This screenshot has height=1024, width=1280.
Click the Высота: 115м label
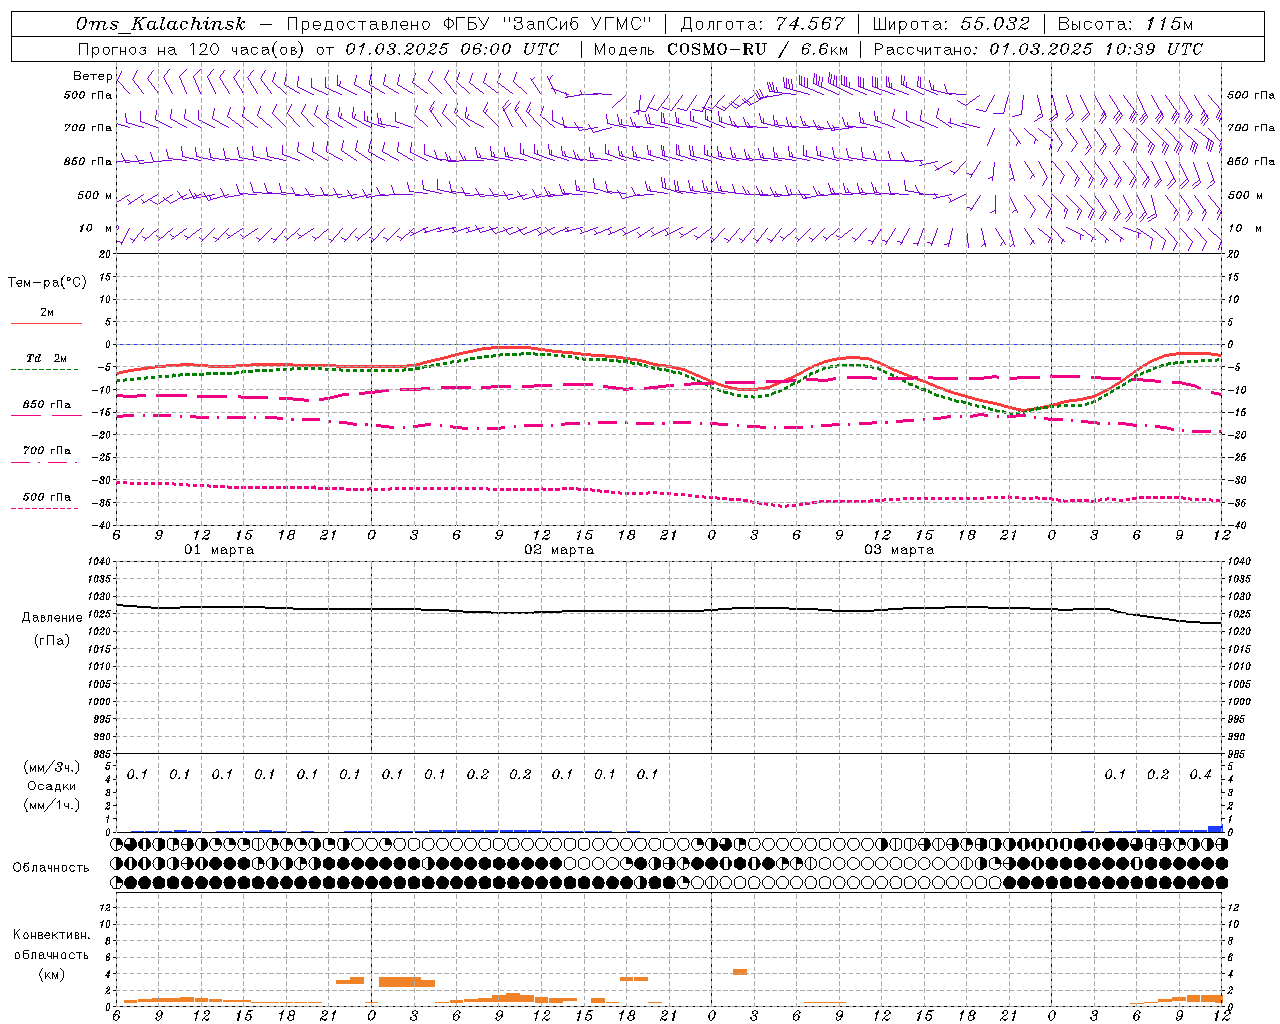coord(1125,24)
